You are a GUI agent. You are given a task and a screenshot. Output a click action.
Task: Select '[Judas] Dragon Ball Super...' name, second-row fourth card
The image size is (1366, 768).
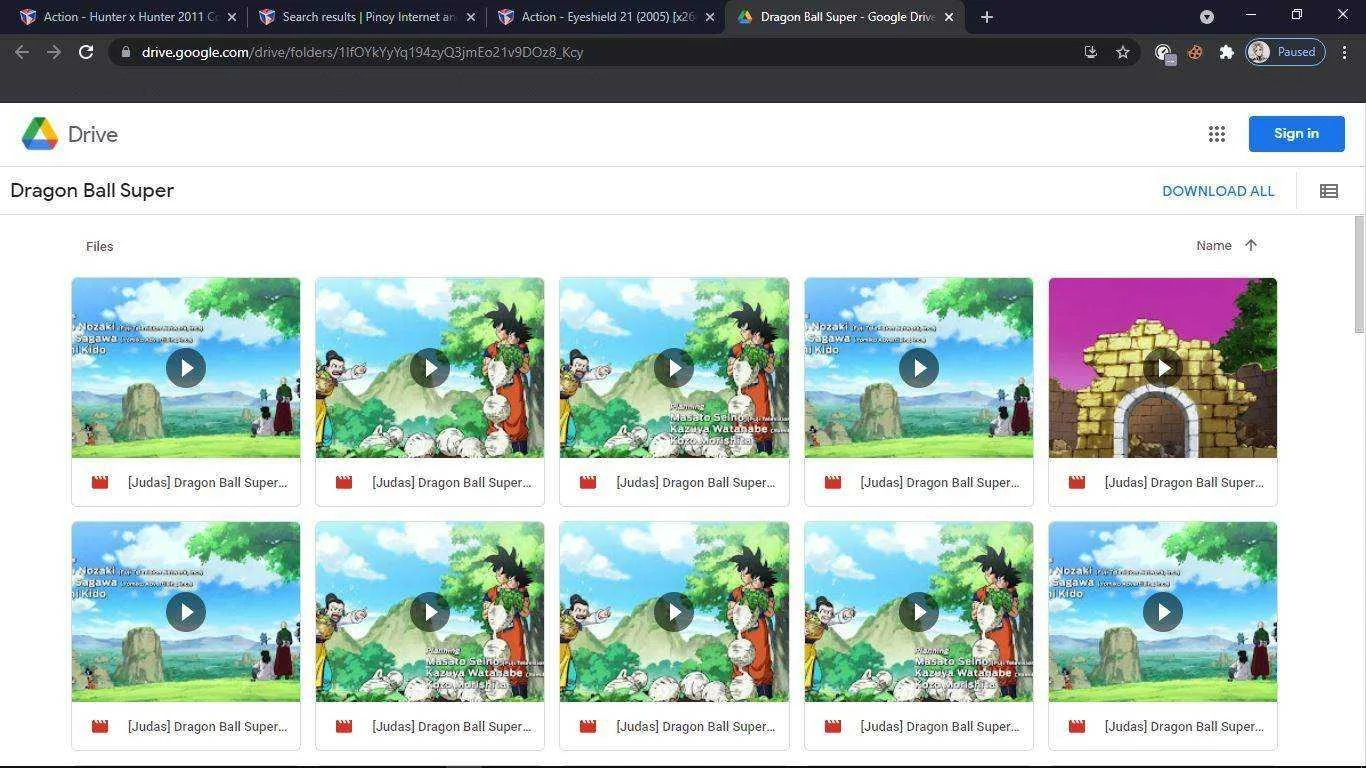(940, 726)
